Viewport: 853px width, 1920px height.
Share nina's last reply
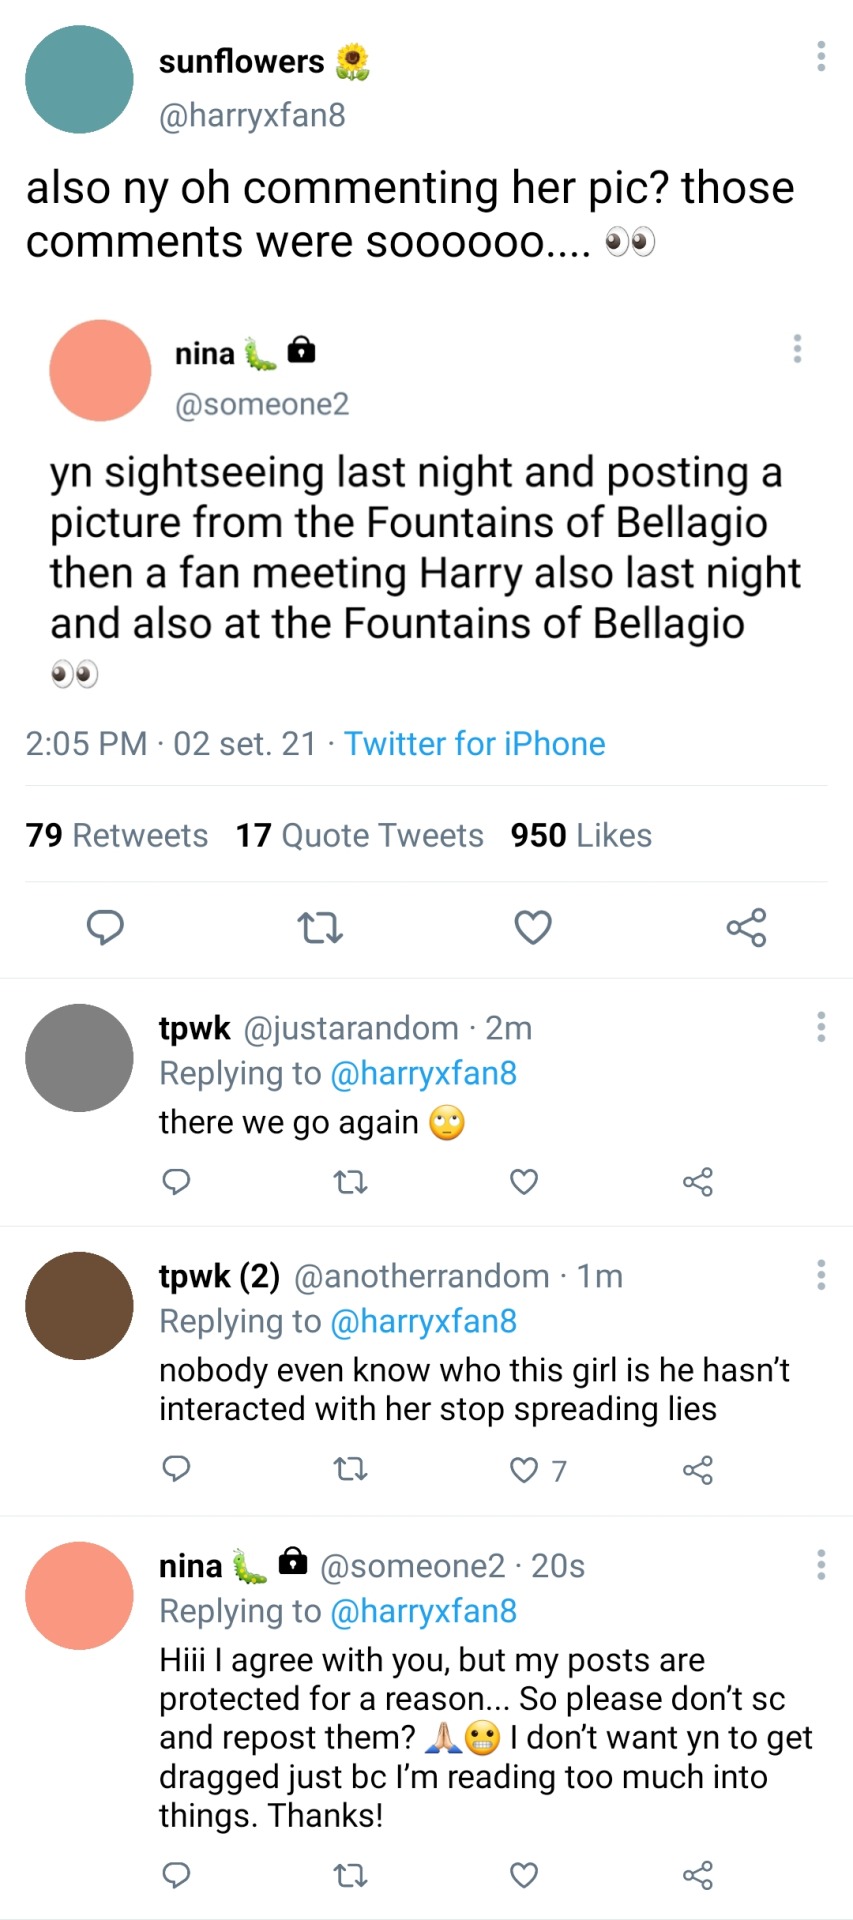(697, 1875)
